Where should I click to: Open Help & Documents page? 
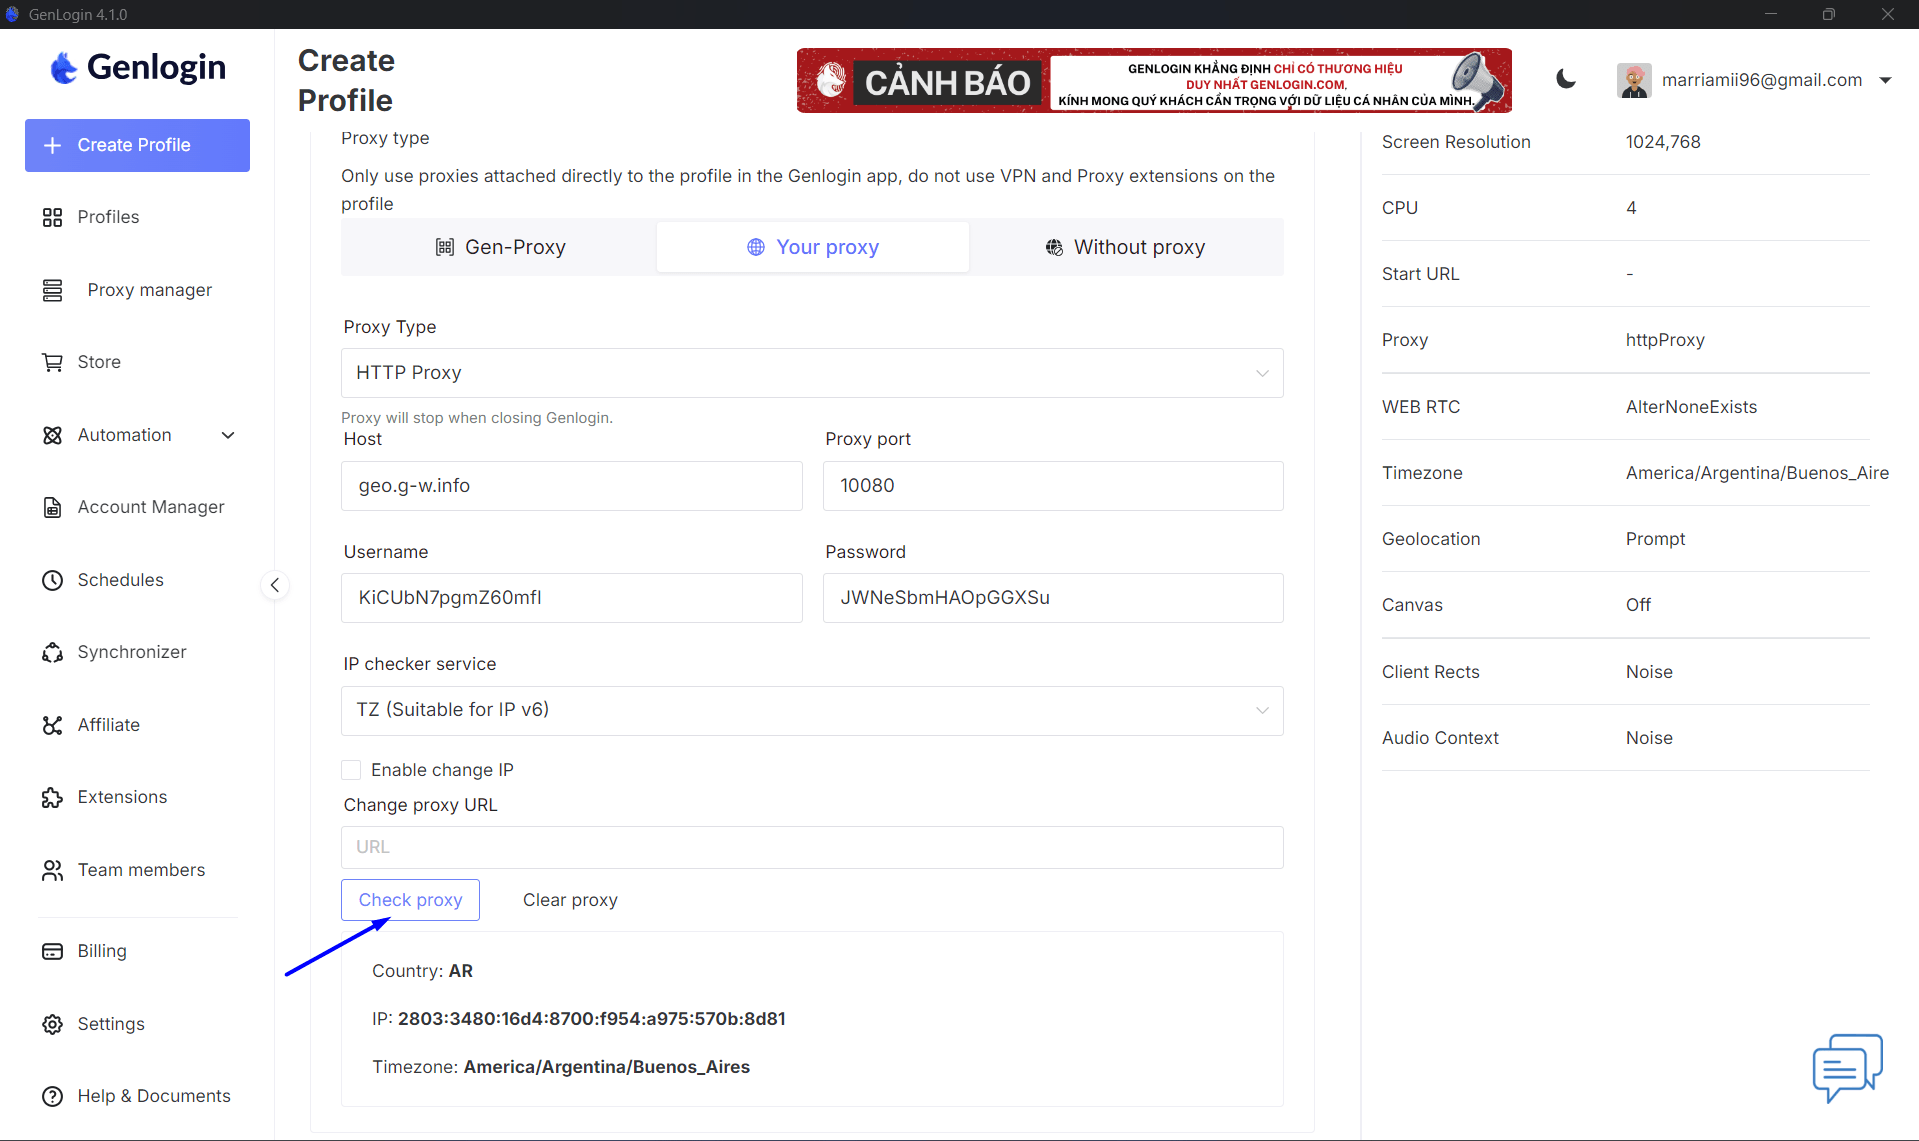point(154,1096)
